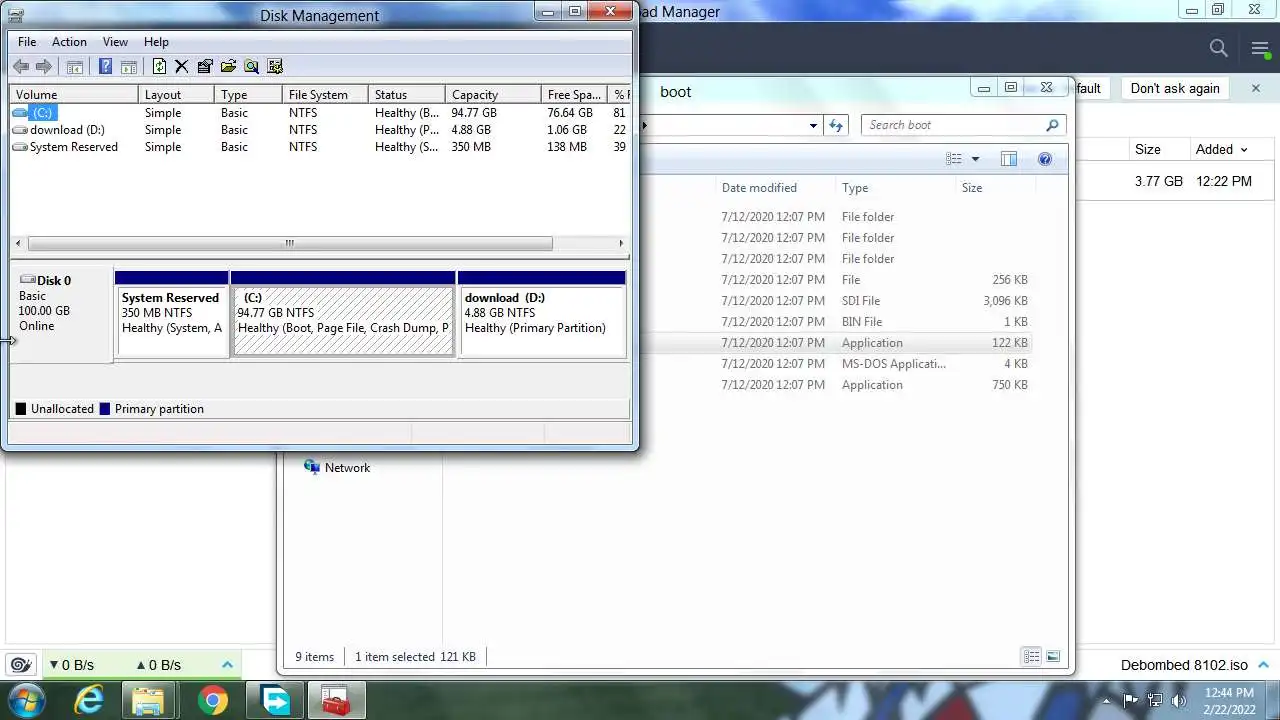
Task: Click the Volume column header
Action: pyautogui.click(x=74, y=95)
